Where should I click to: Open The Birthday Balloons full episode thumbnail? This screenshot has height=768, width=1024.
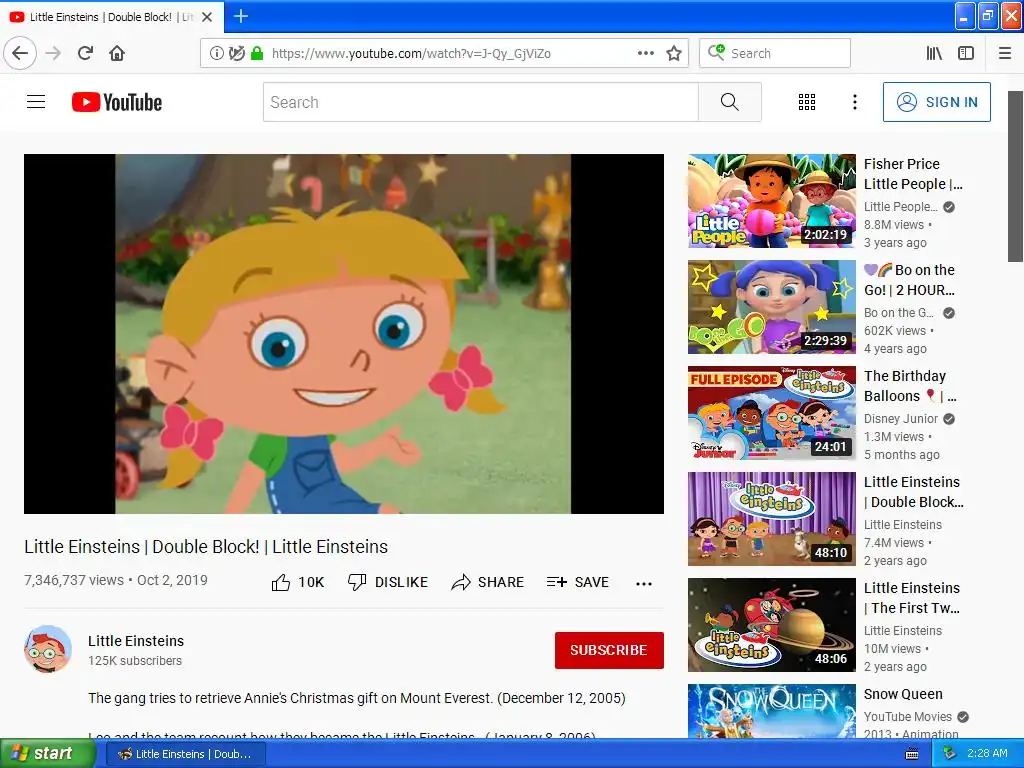click(x=771, y=413)
